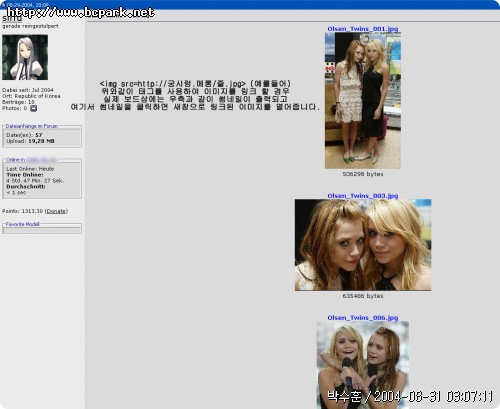Click the '506298 bytes' file size text

click(363, 174)
